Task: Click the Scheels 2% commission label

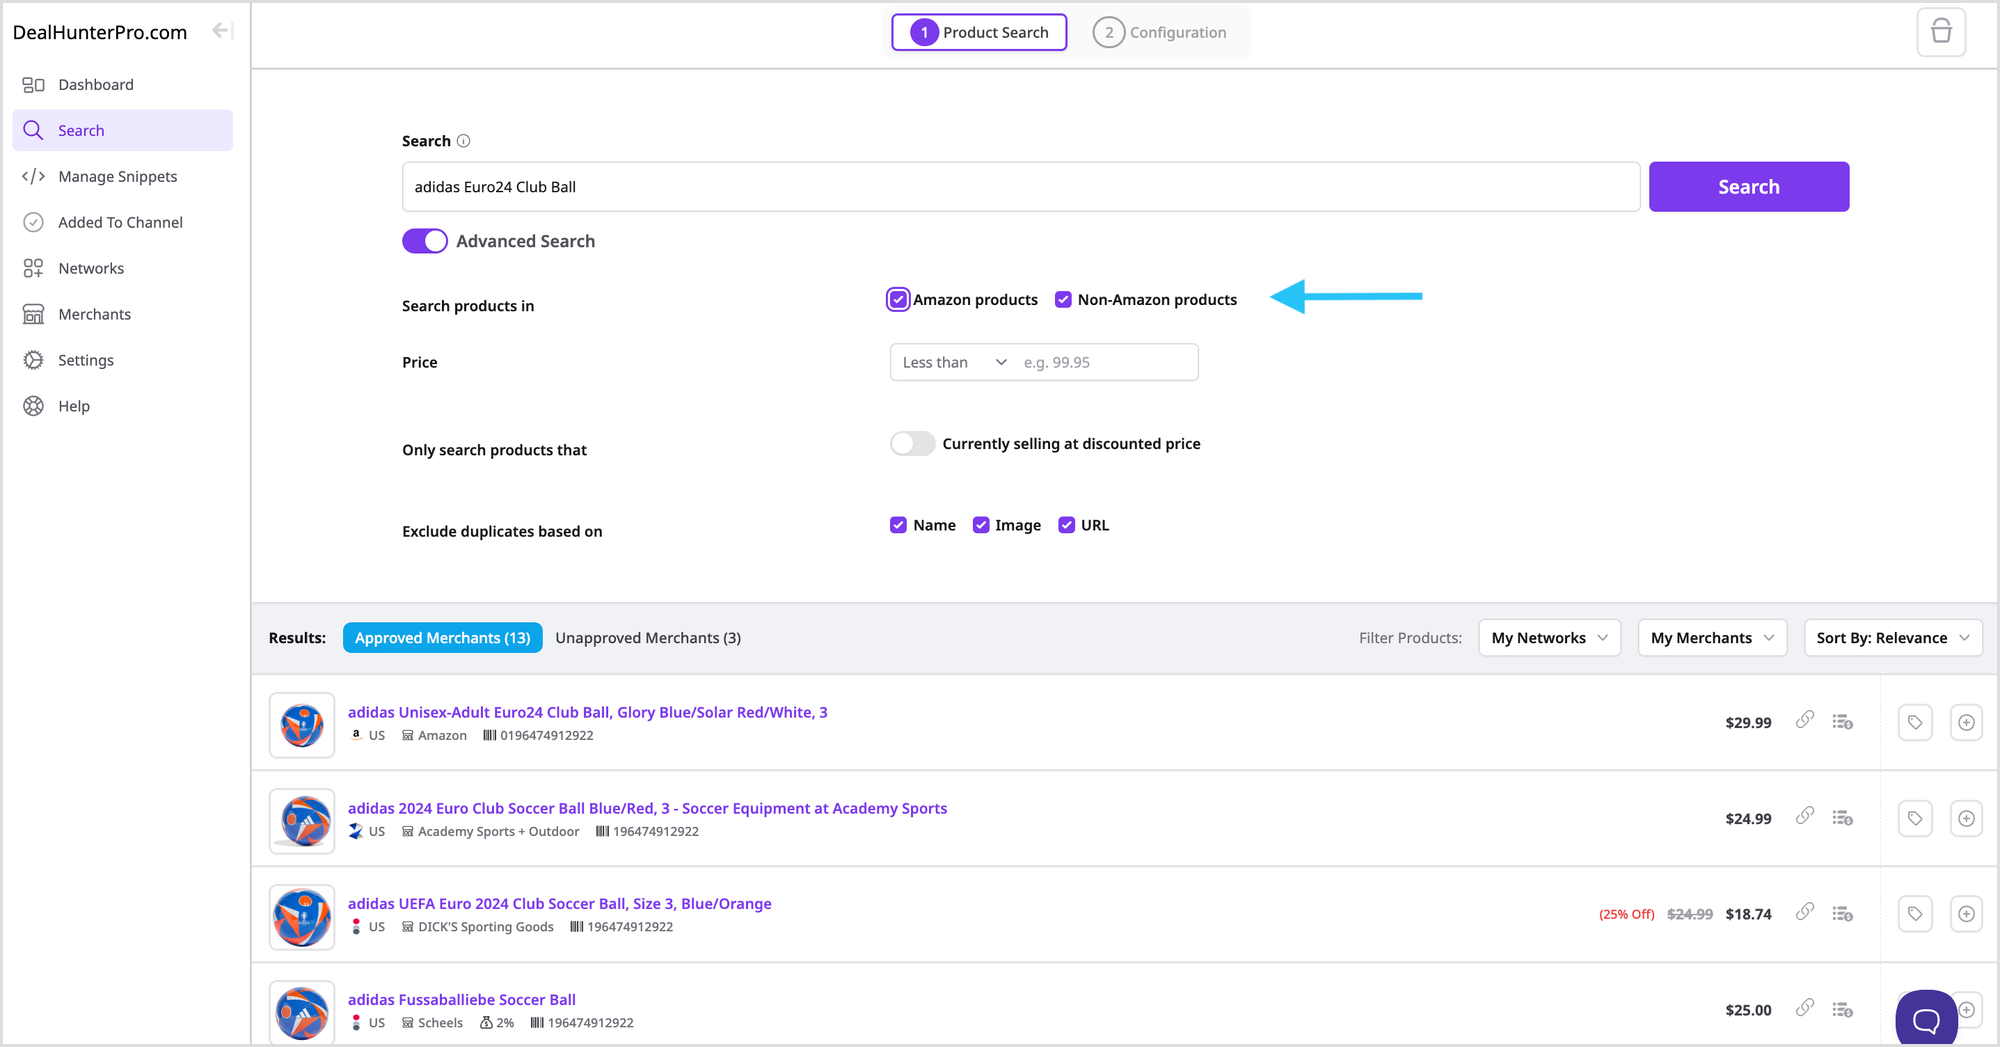Action: click(x=497, y=1023)
